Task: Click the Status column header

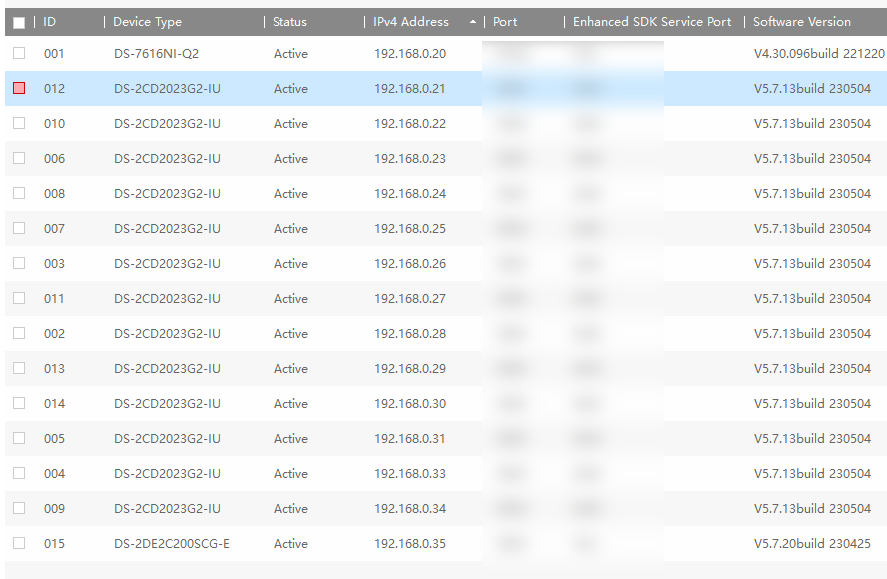Action: click(x=290, y=22)
